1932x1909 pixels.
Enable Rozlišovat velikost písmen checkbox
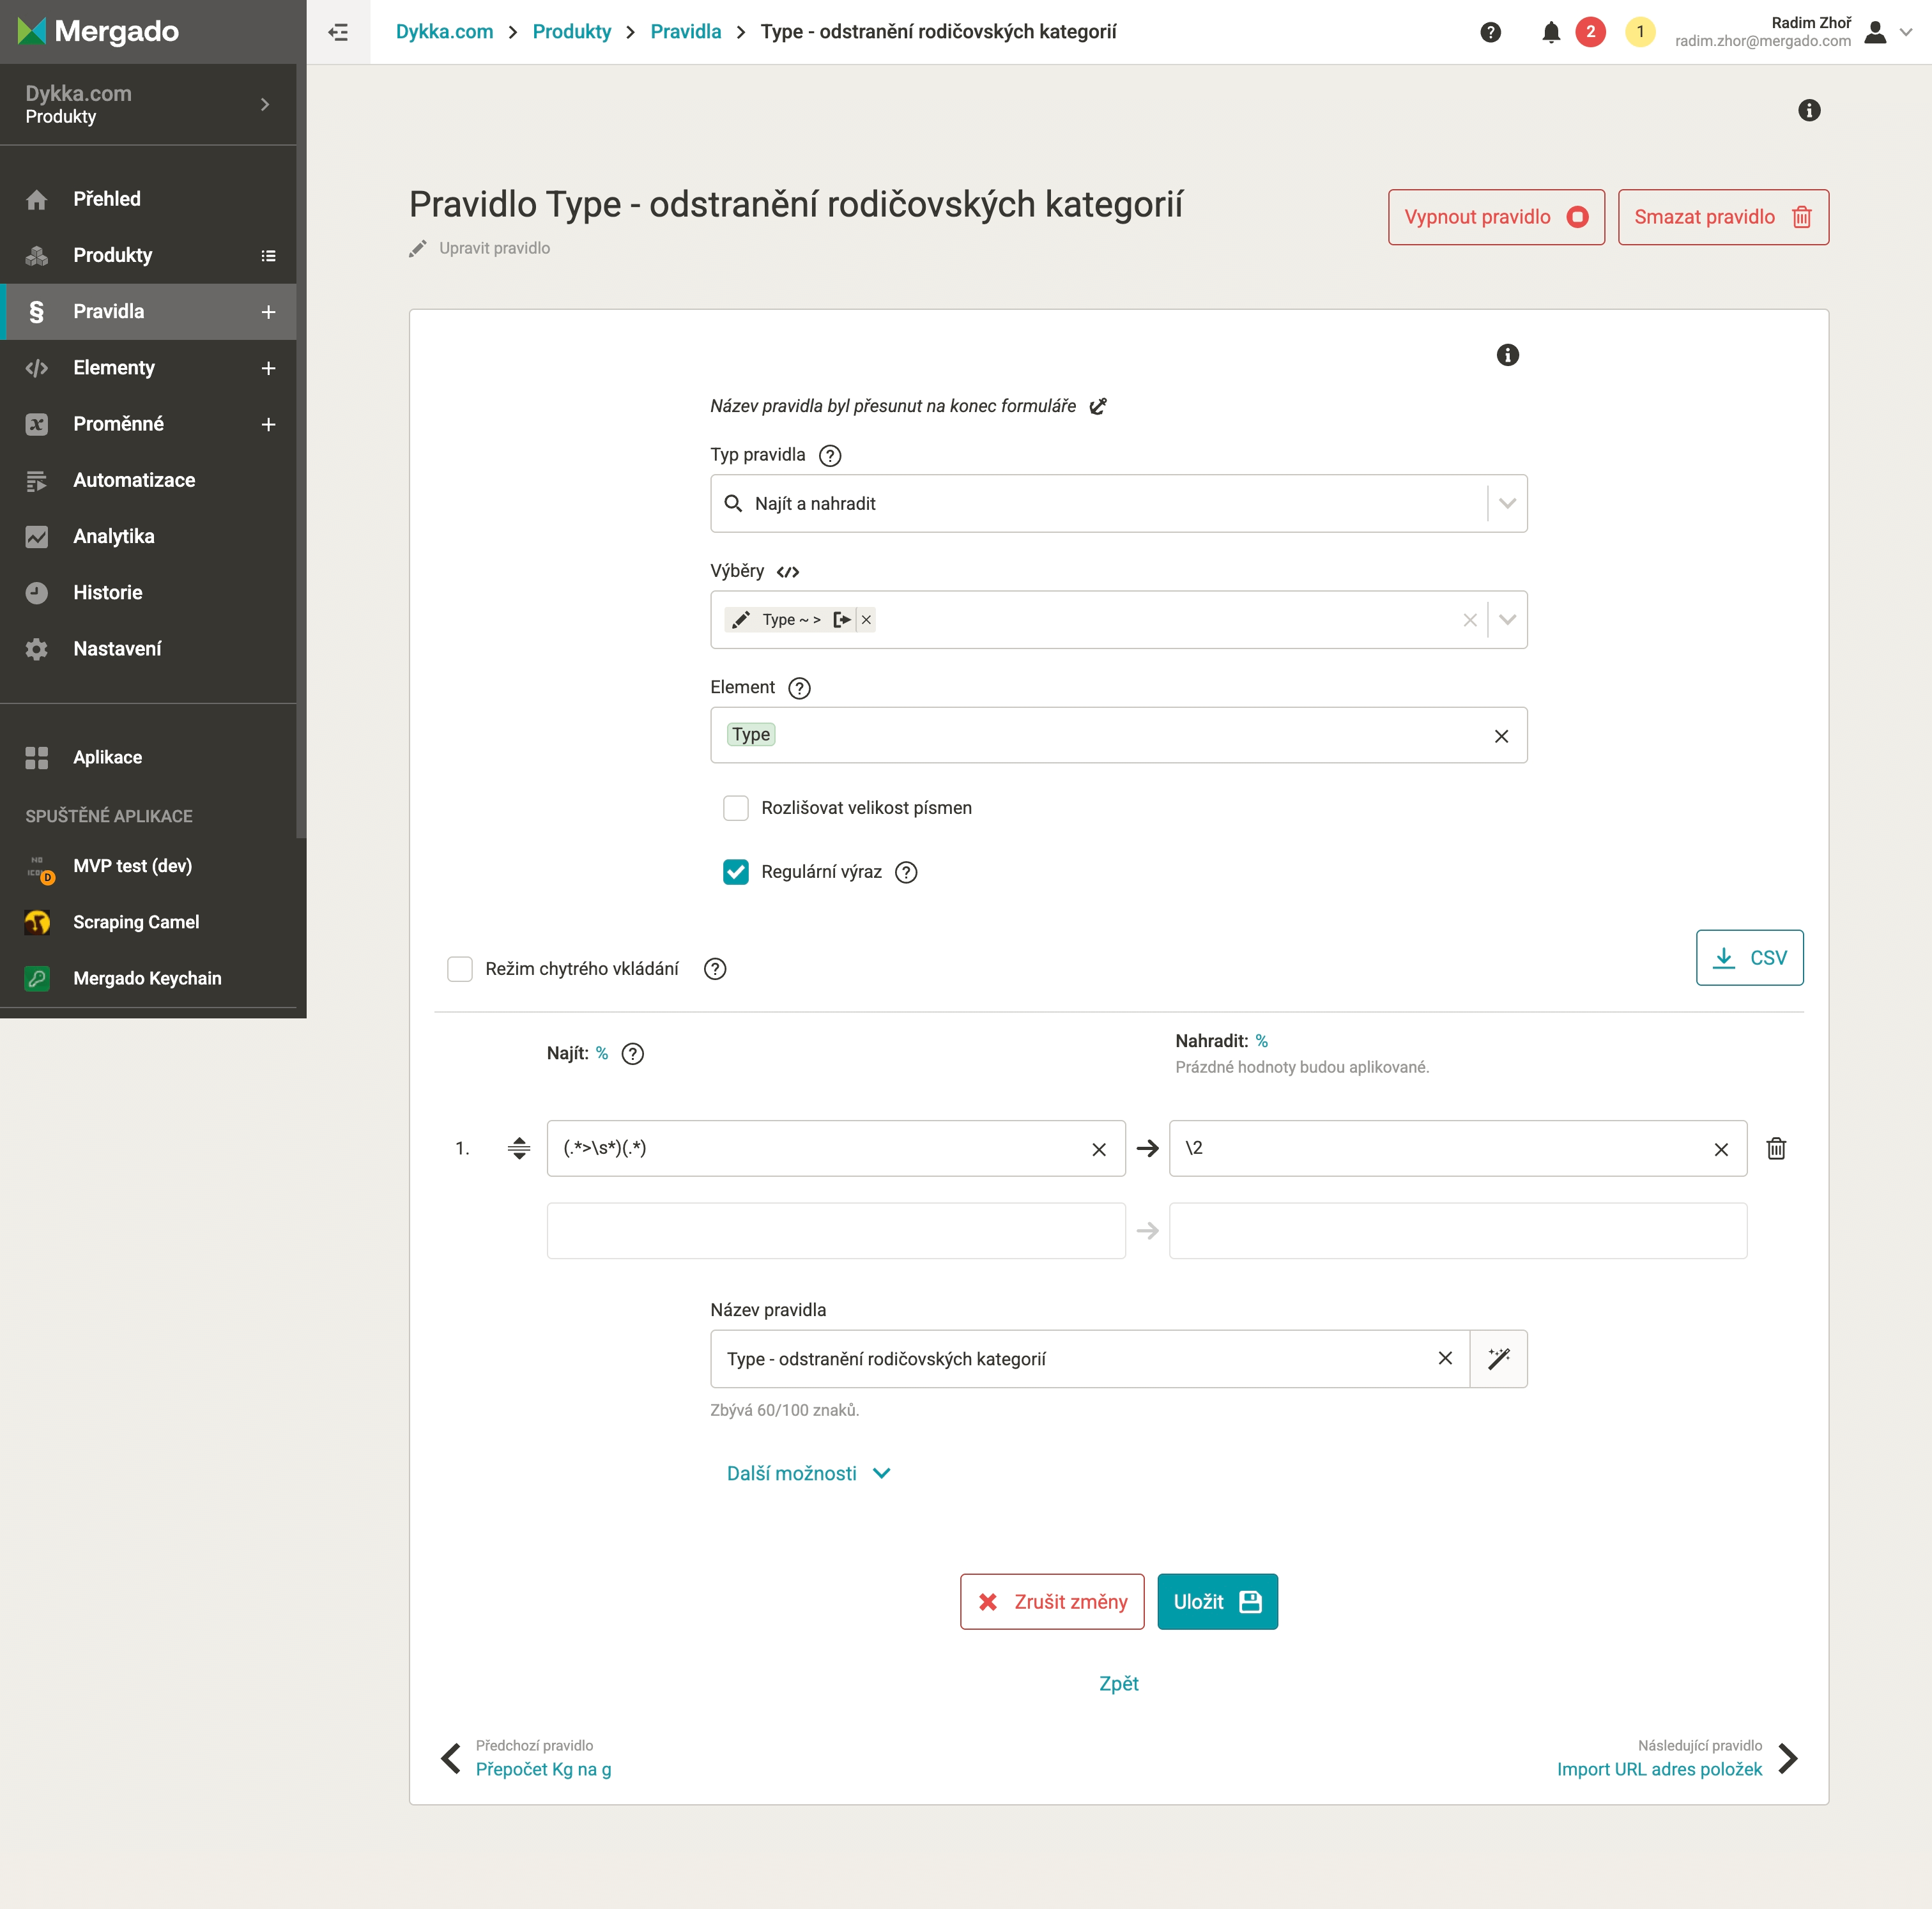(736, 808)
